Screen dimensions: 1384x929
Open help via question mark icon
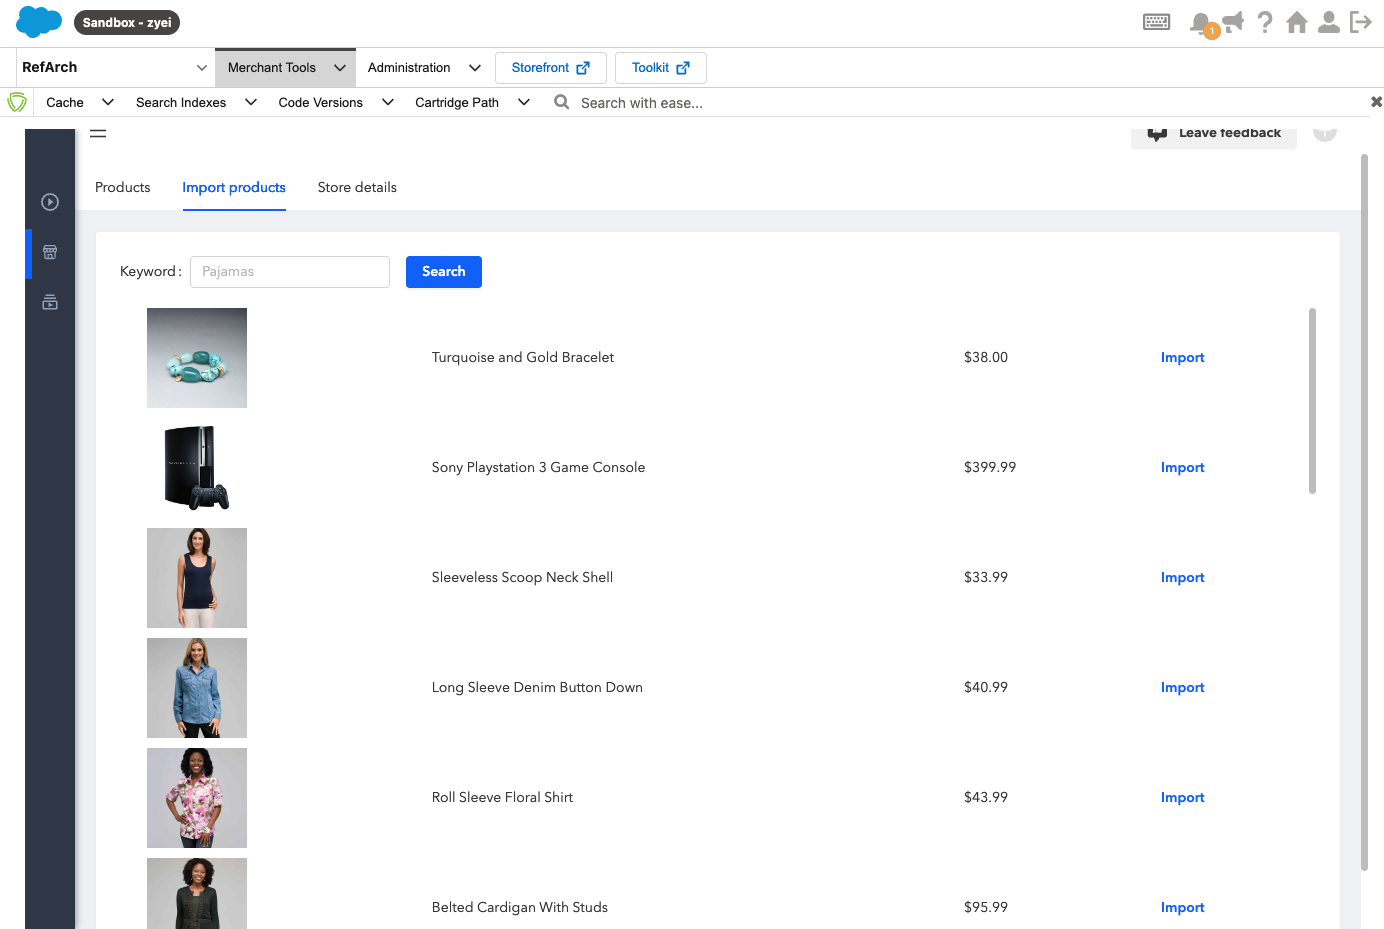(1265, 22)
